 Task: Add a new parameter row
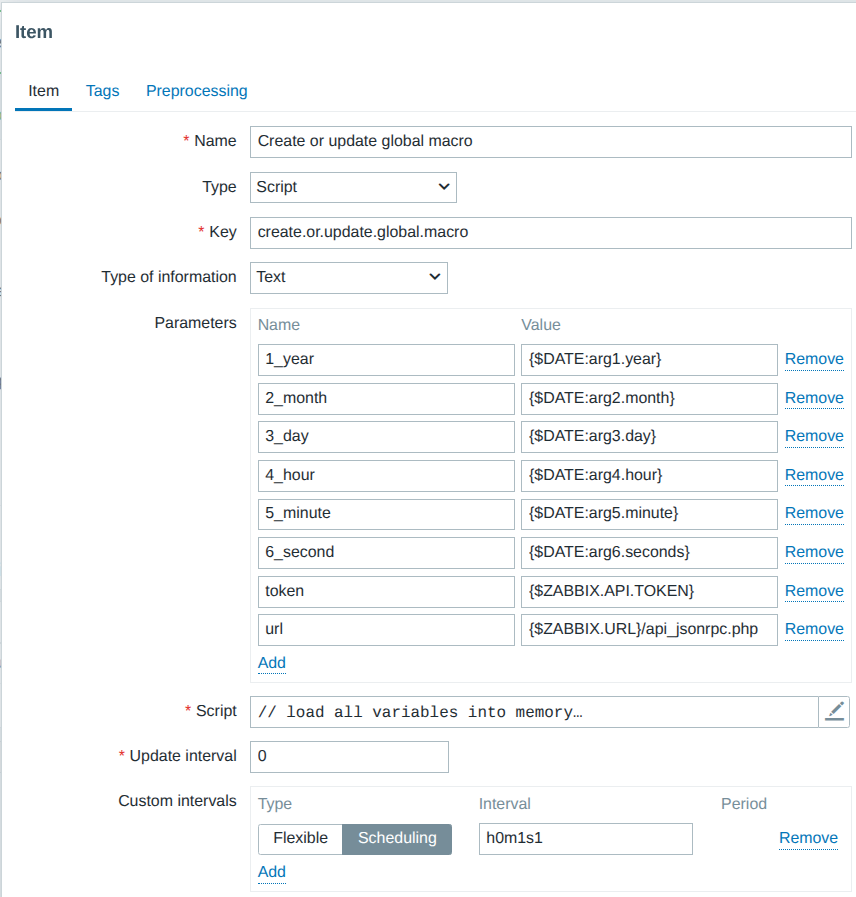click(271, 663)
